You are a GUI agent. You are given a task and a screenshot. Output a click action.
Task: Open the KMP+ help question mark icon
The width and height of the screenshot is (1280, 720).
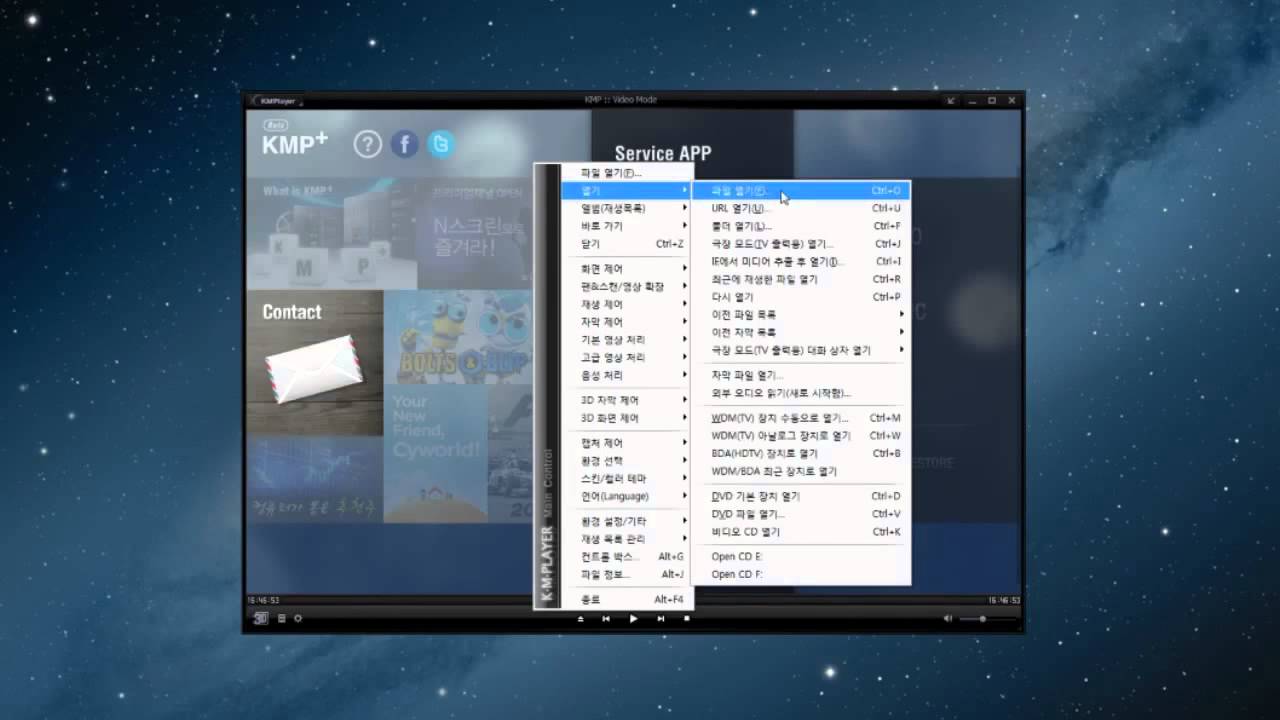tap(368, 145)
